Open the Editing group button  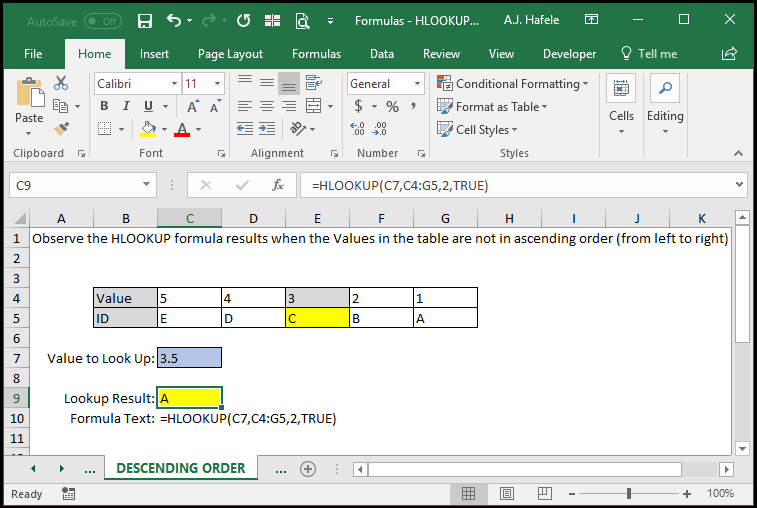click(x=665, y=105)
